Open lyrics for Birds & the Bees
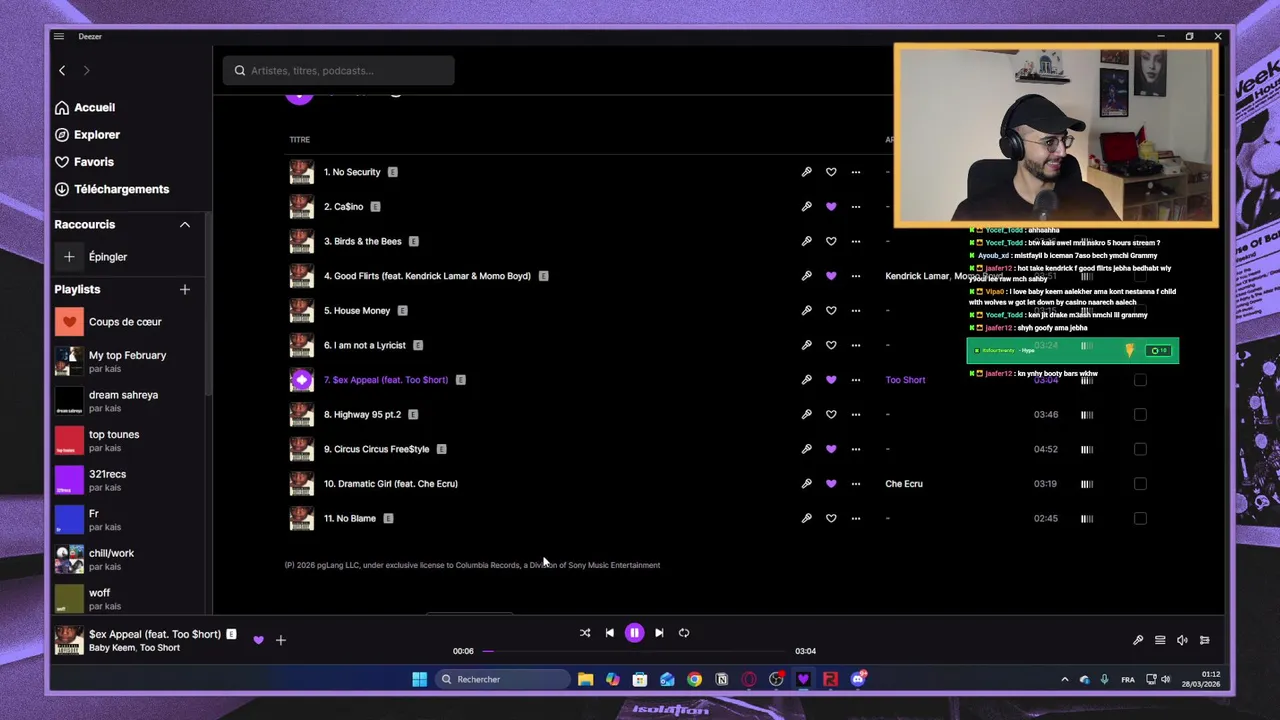Image resolution: width=1280 pixels, height=720 pixels. click(806, 241)
